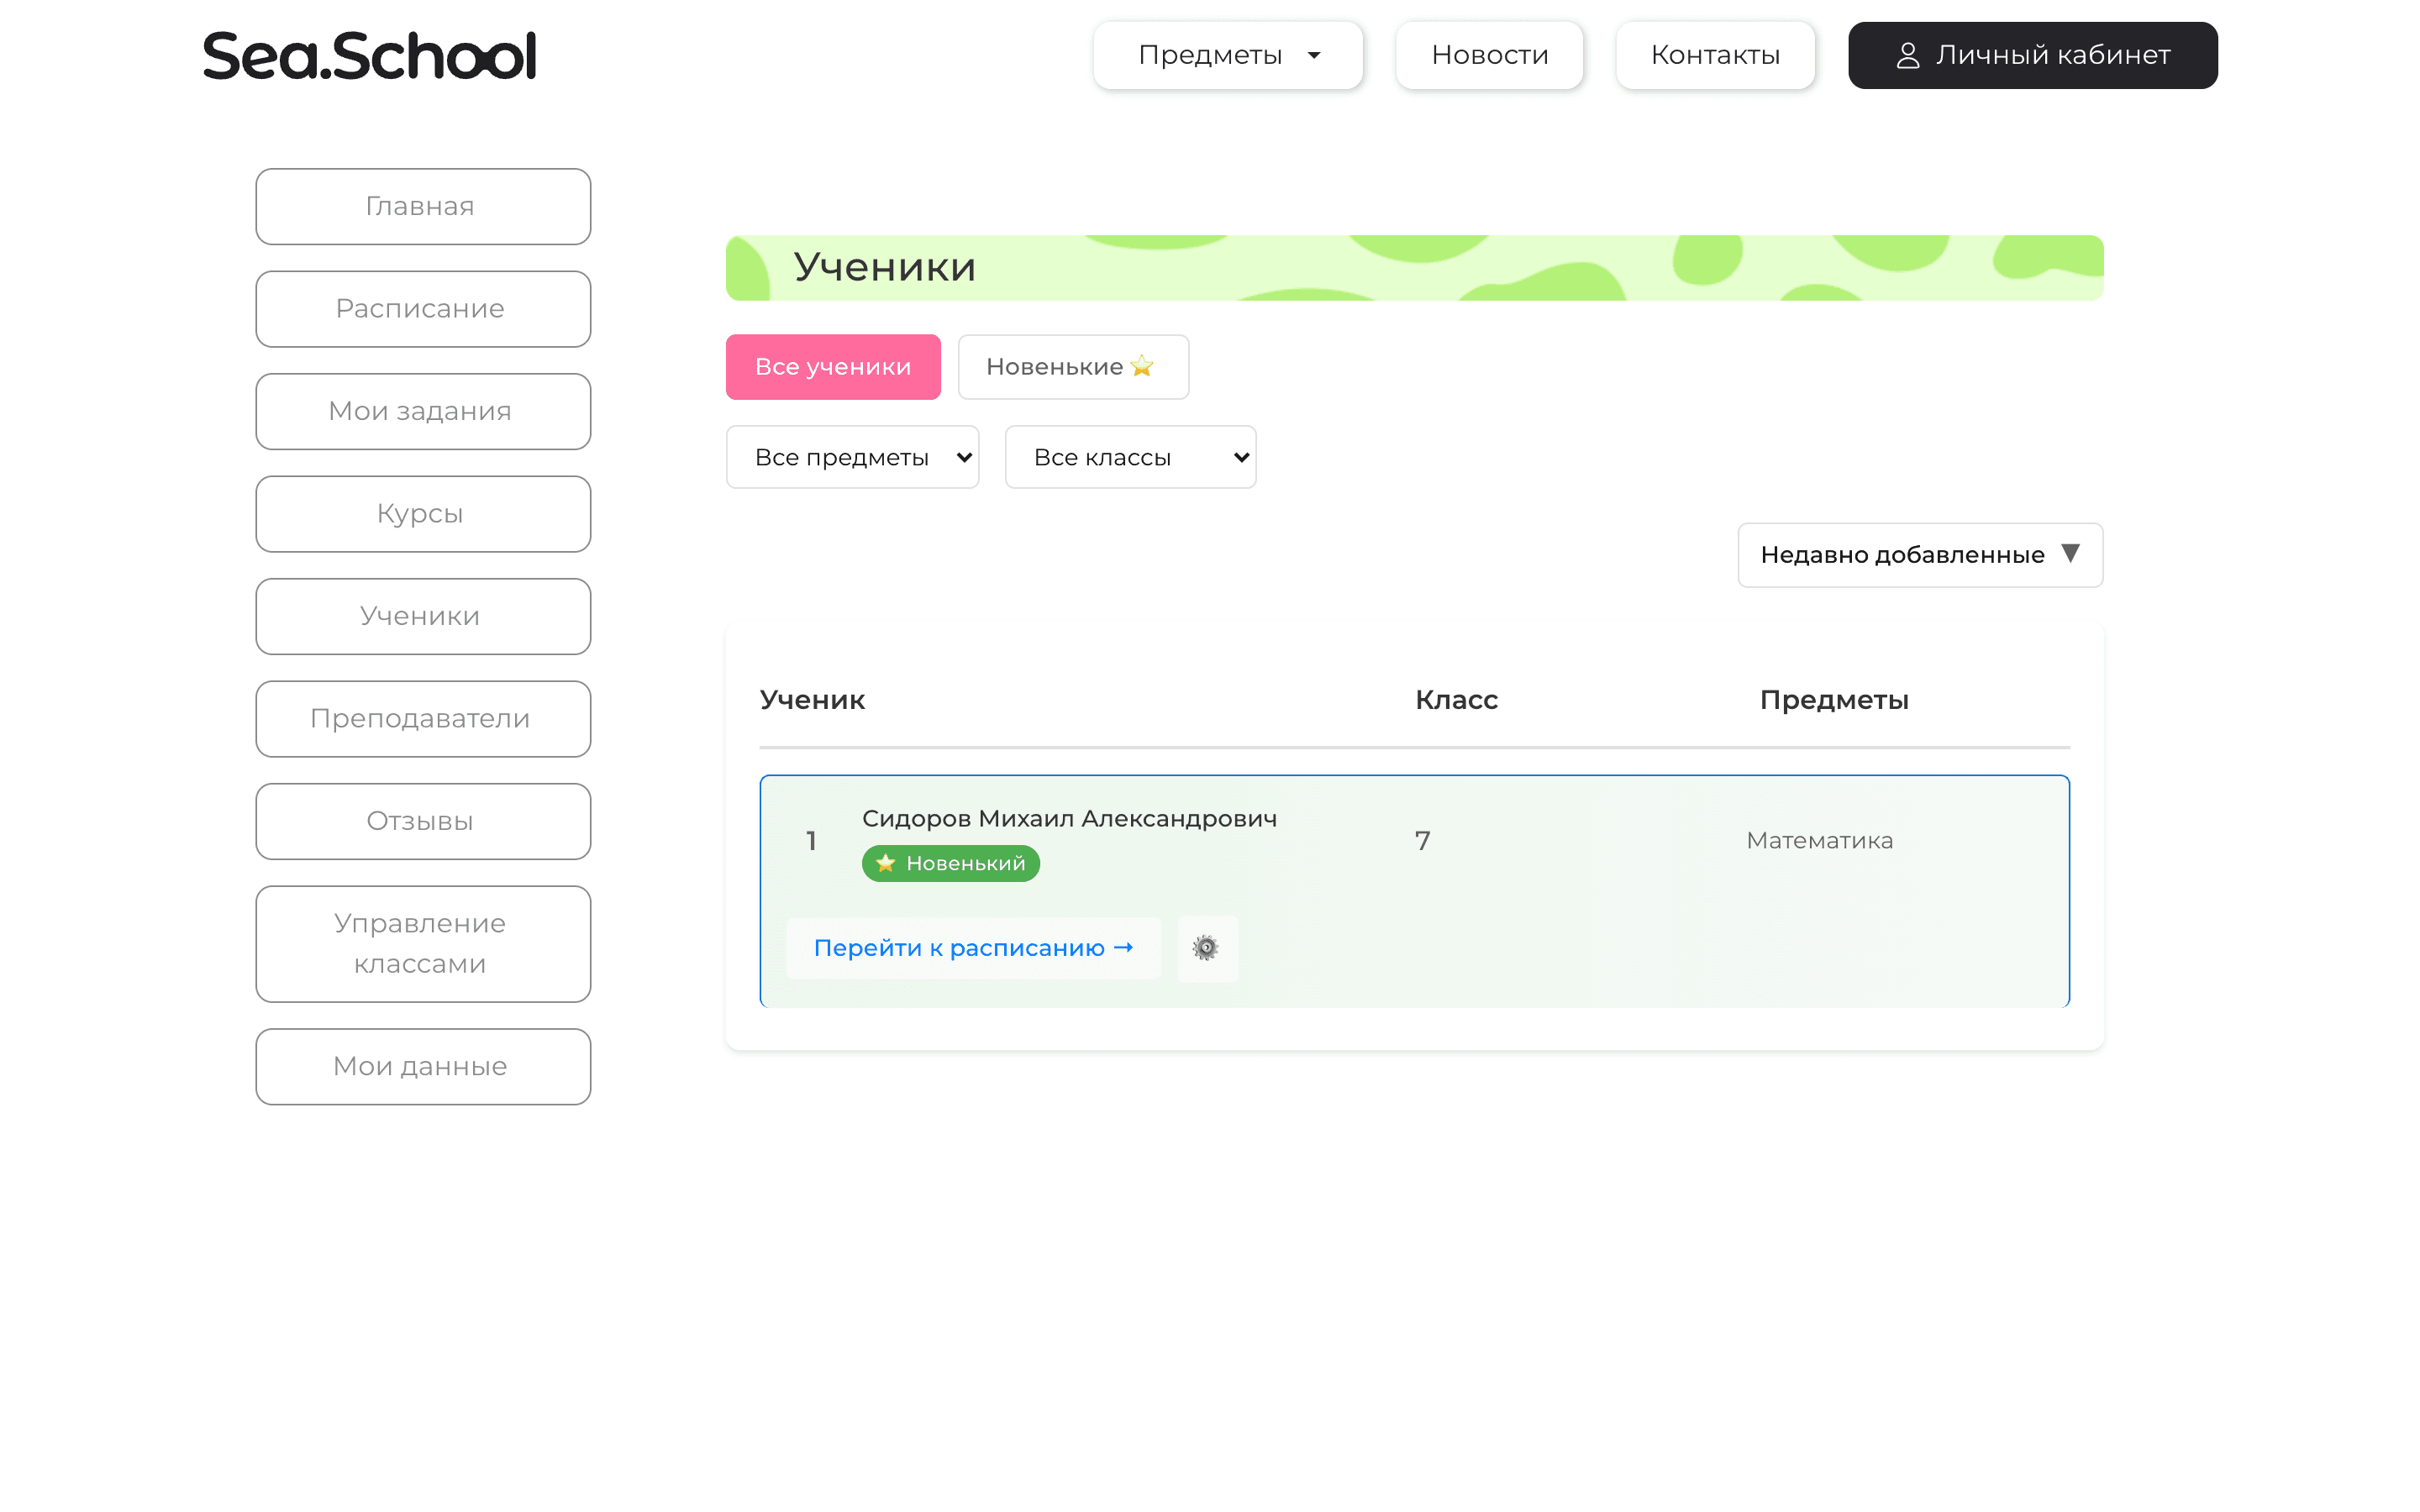Click the Ученики page heading

(x=884, y=267)
